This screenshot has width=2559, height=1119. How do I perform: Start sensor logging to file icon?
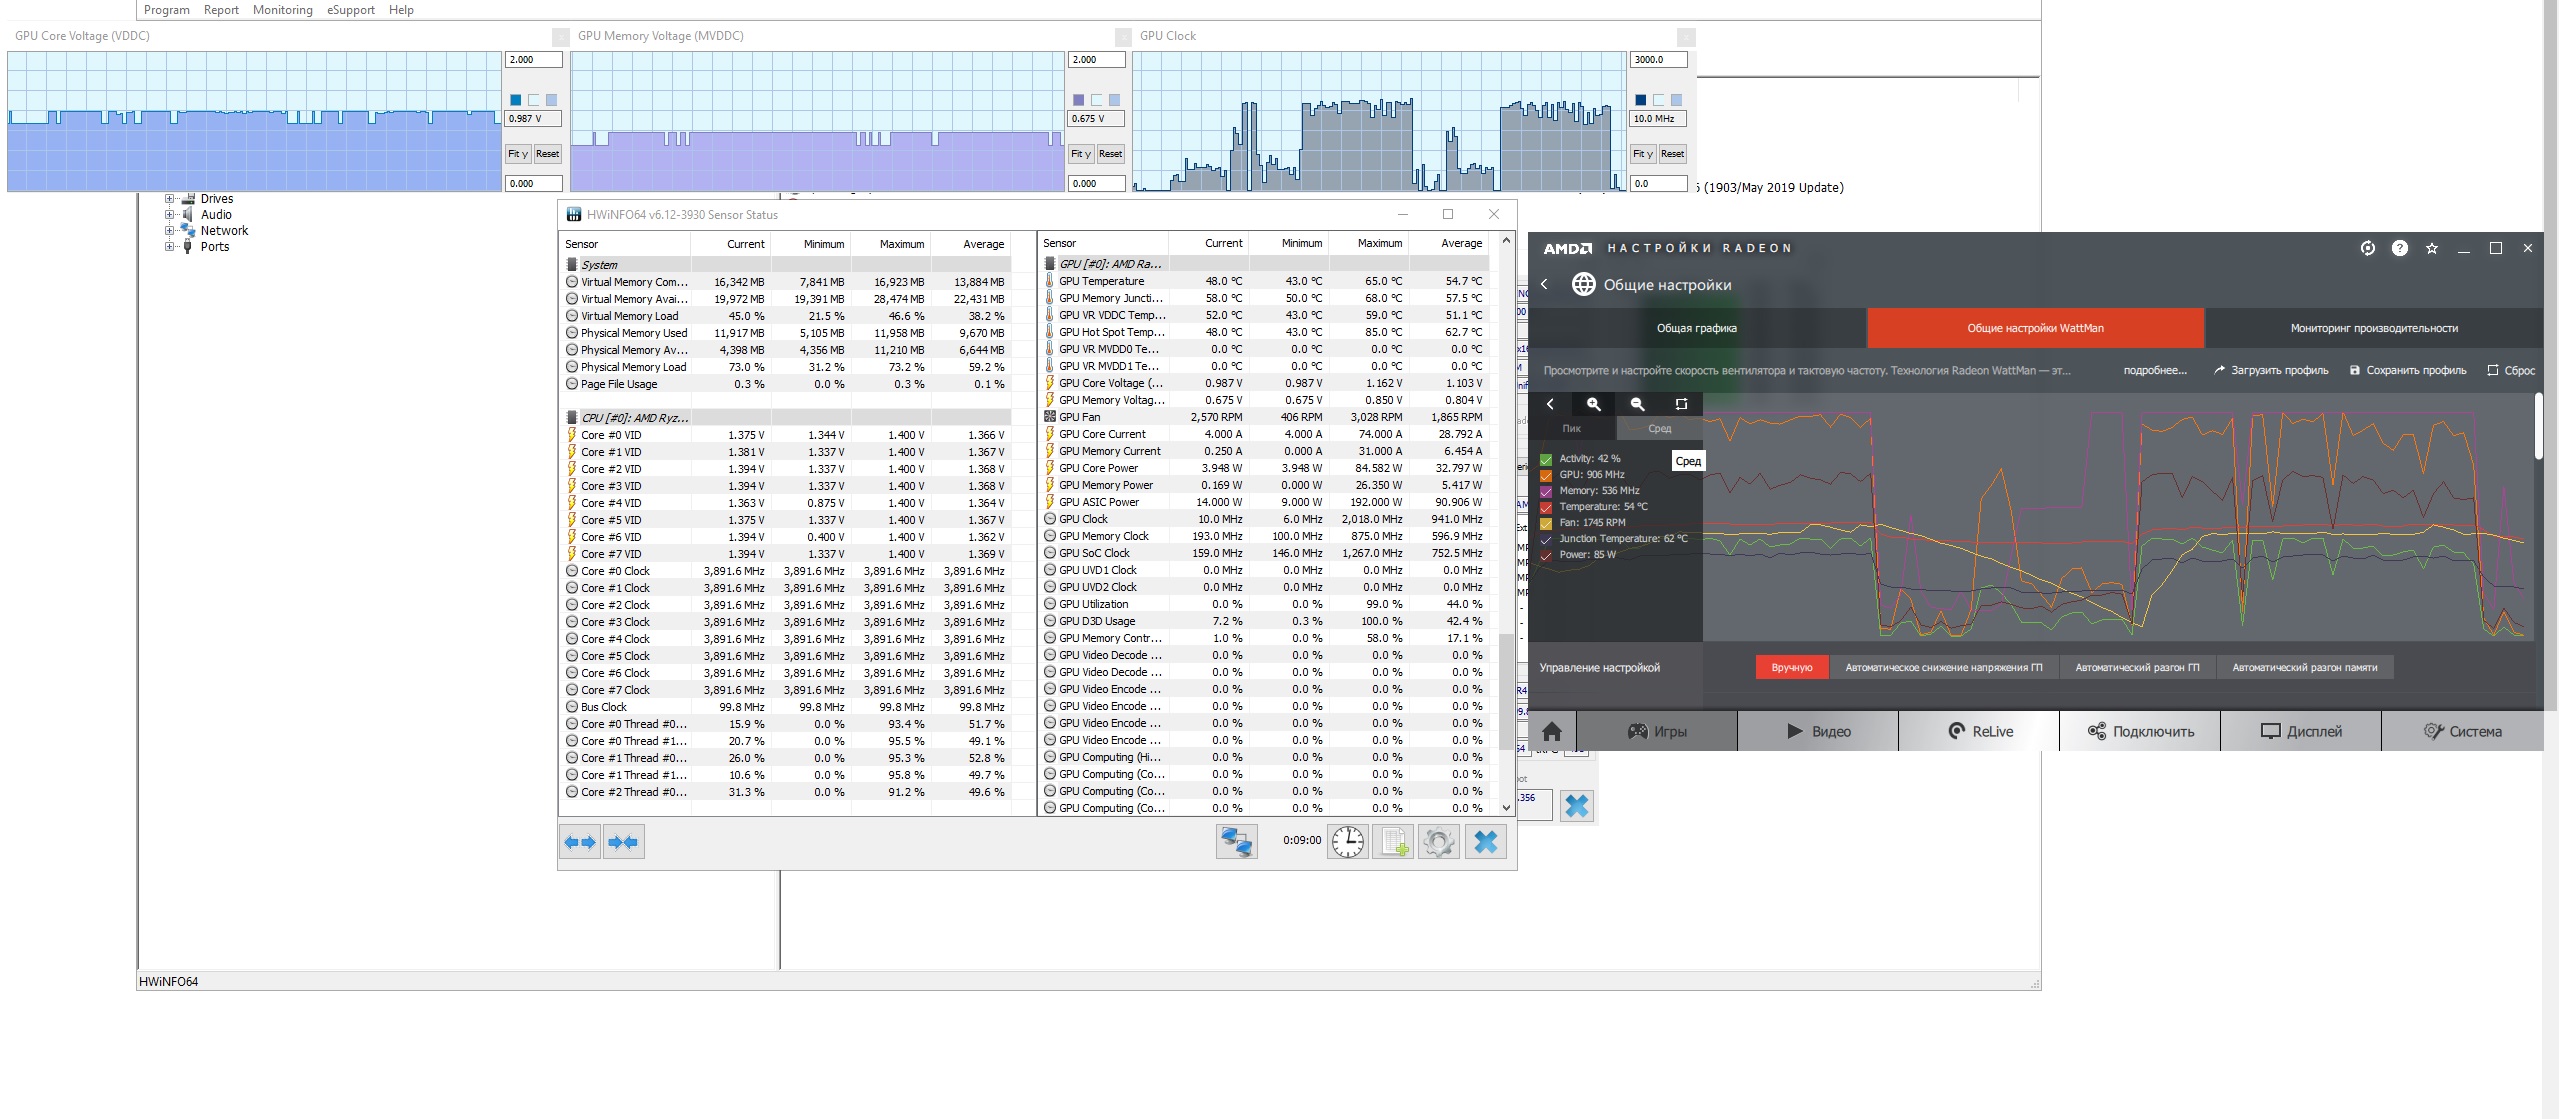[1394, 842]
